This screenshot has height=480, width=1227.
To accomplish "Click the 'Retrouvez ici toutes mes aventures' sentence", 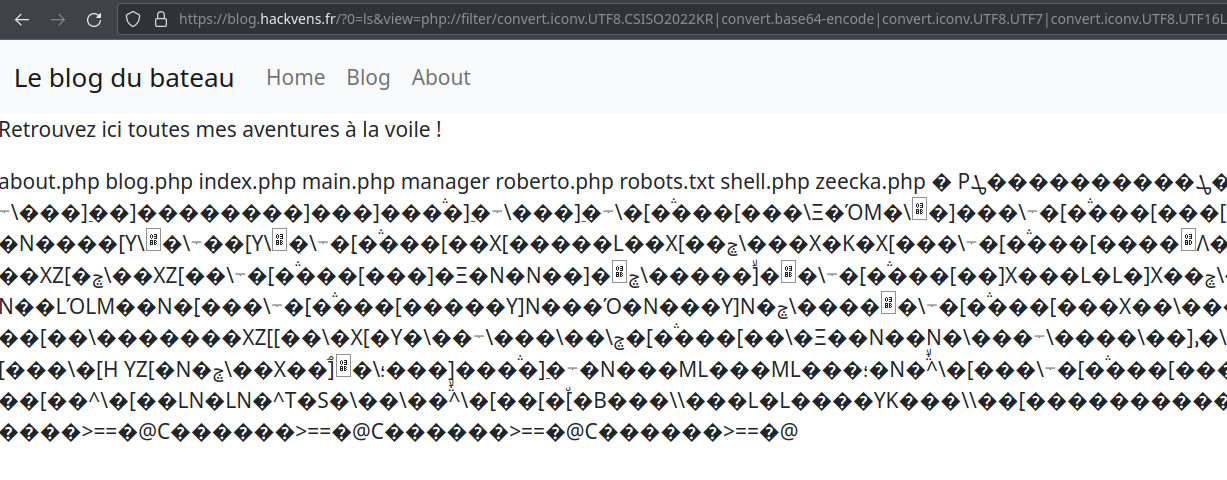I will (x=220, y=129).
